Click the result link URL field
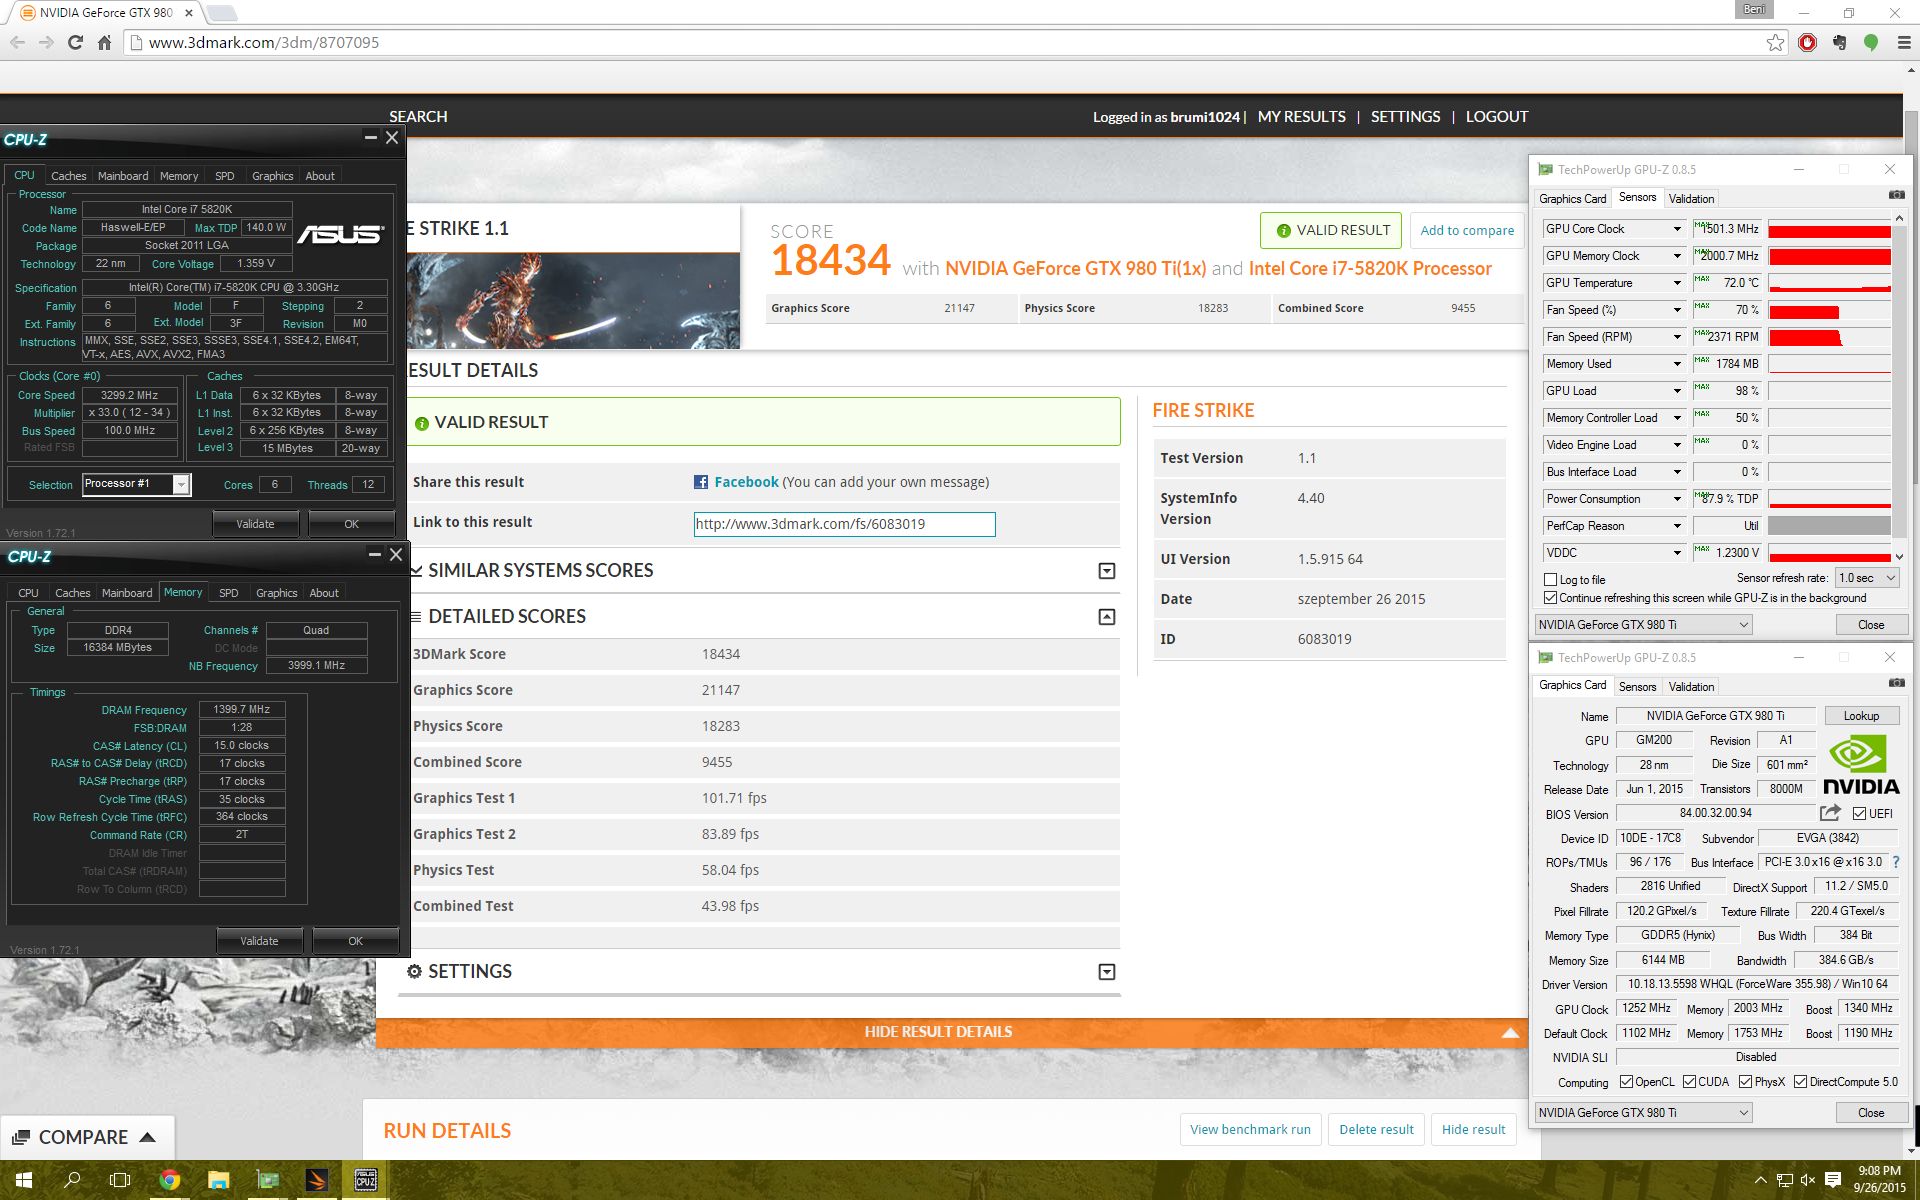The height and width of the screenshot is (1200, 1920). pos(844,524)
